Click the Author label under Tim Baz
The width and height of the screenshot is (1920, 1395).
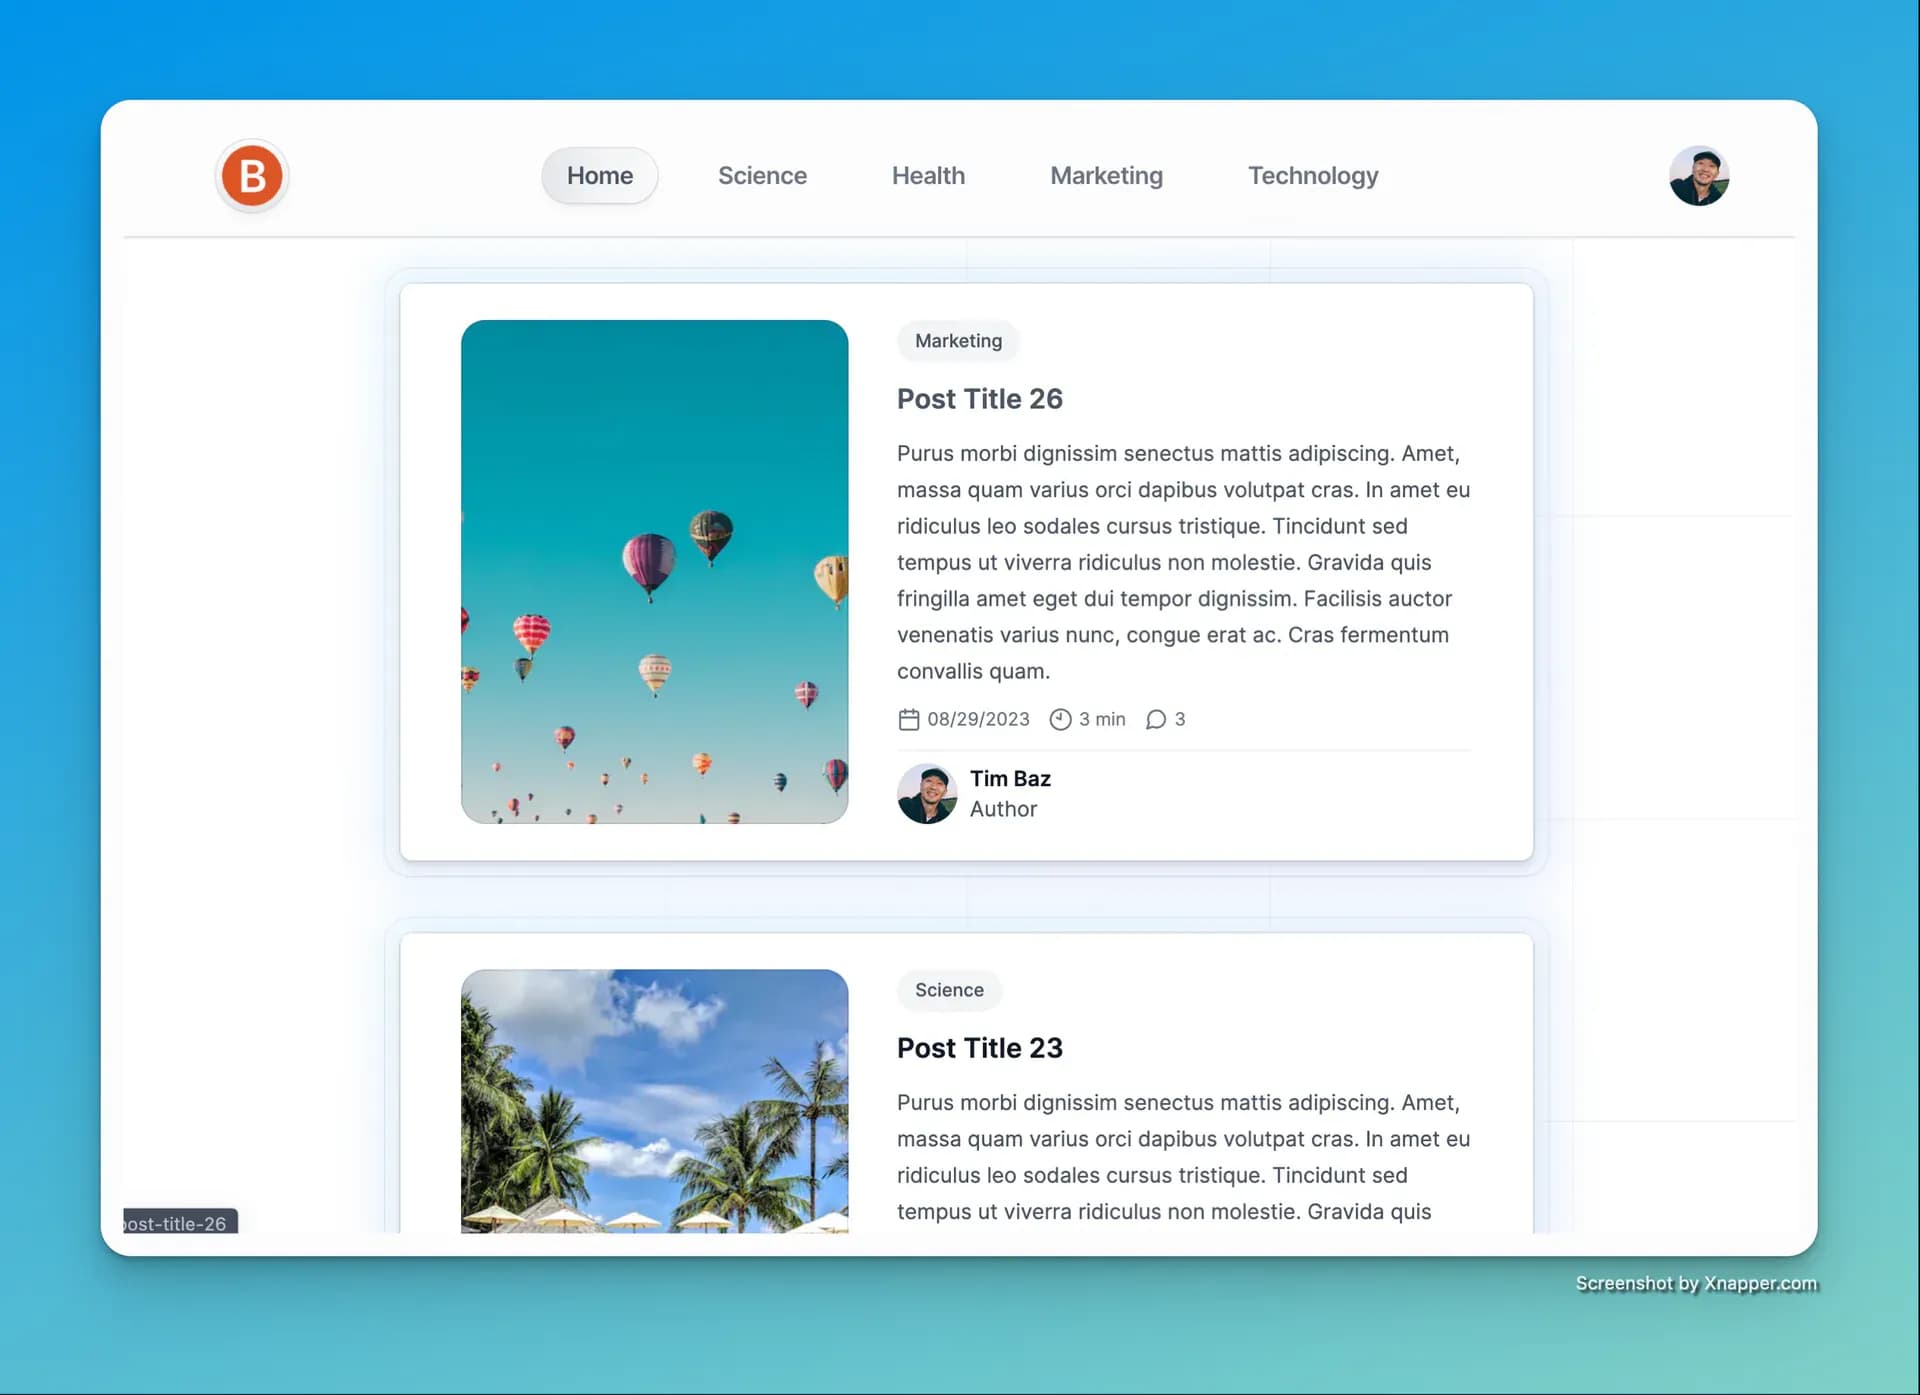click(x=1003, y=809)
